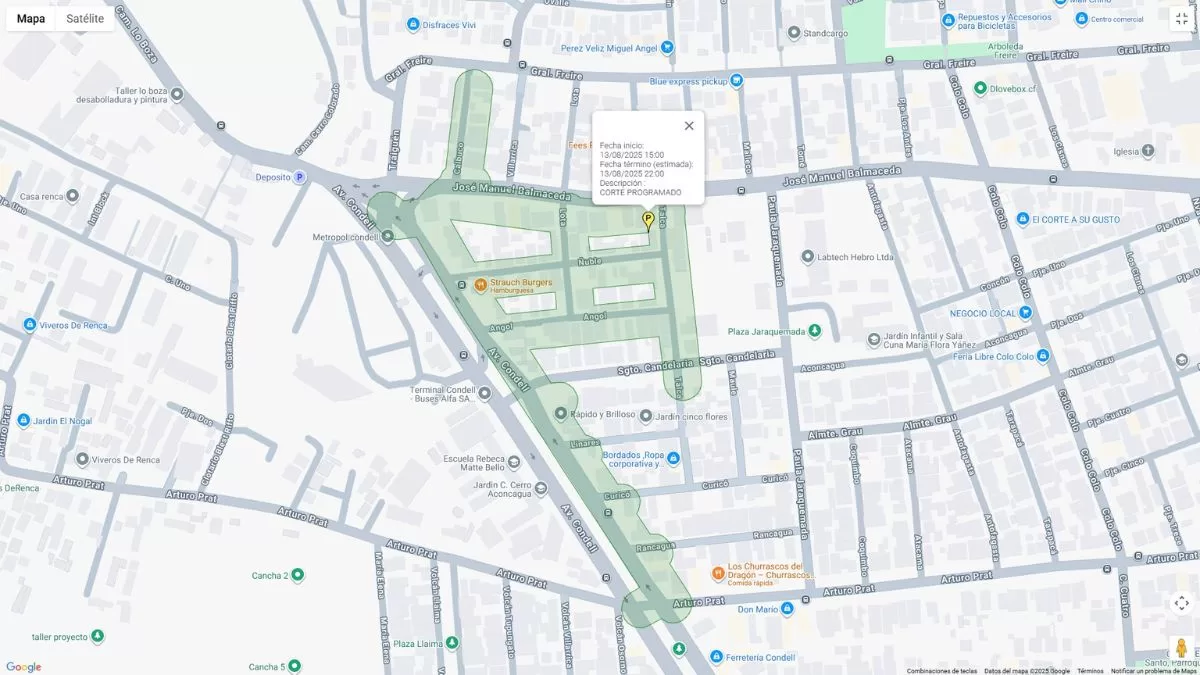Select Terminal Condell Buses Alfa marker
Image resolution: width=1200 pixels, height=675 pixels.
[x=485, y=394]
